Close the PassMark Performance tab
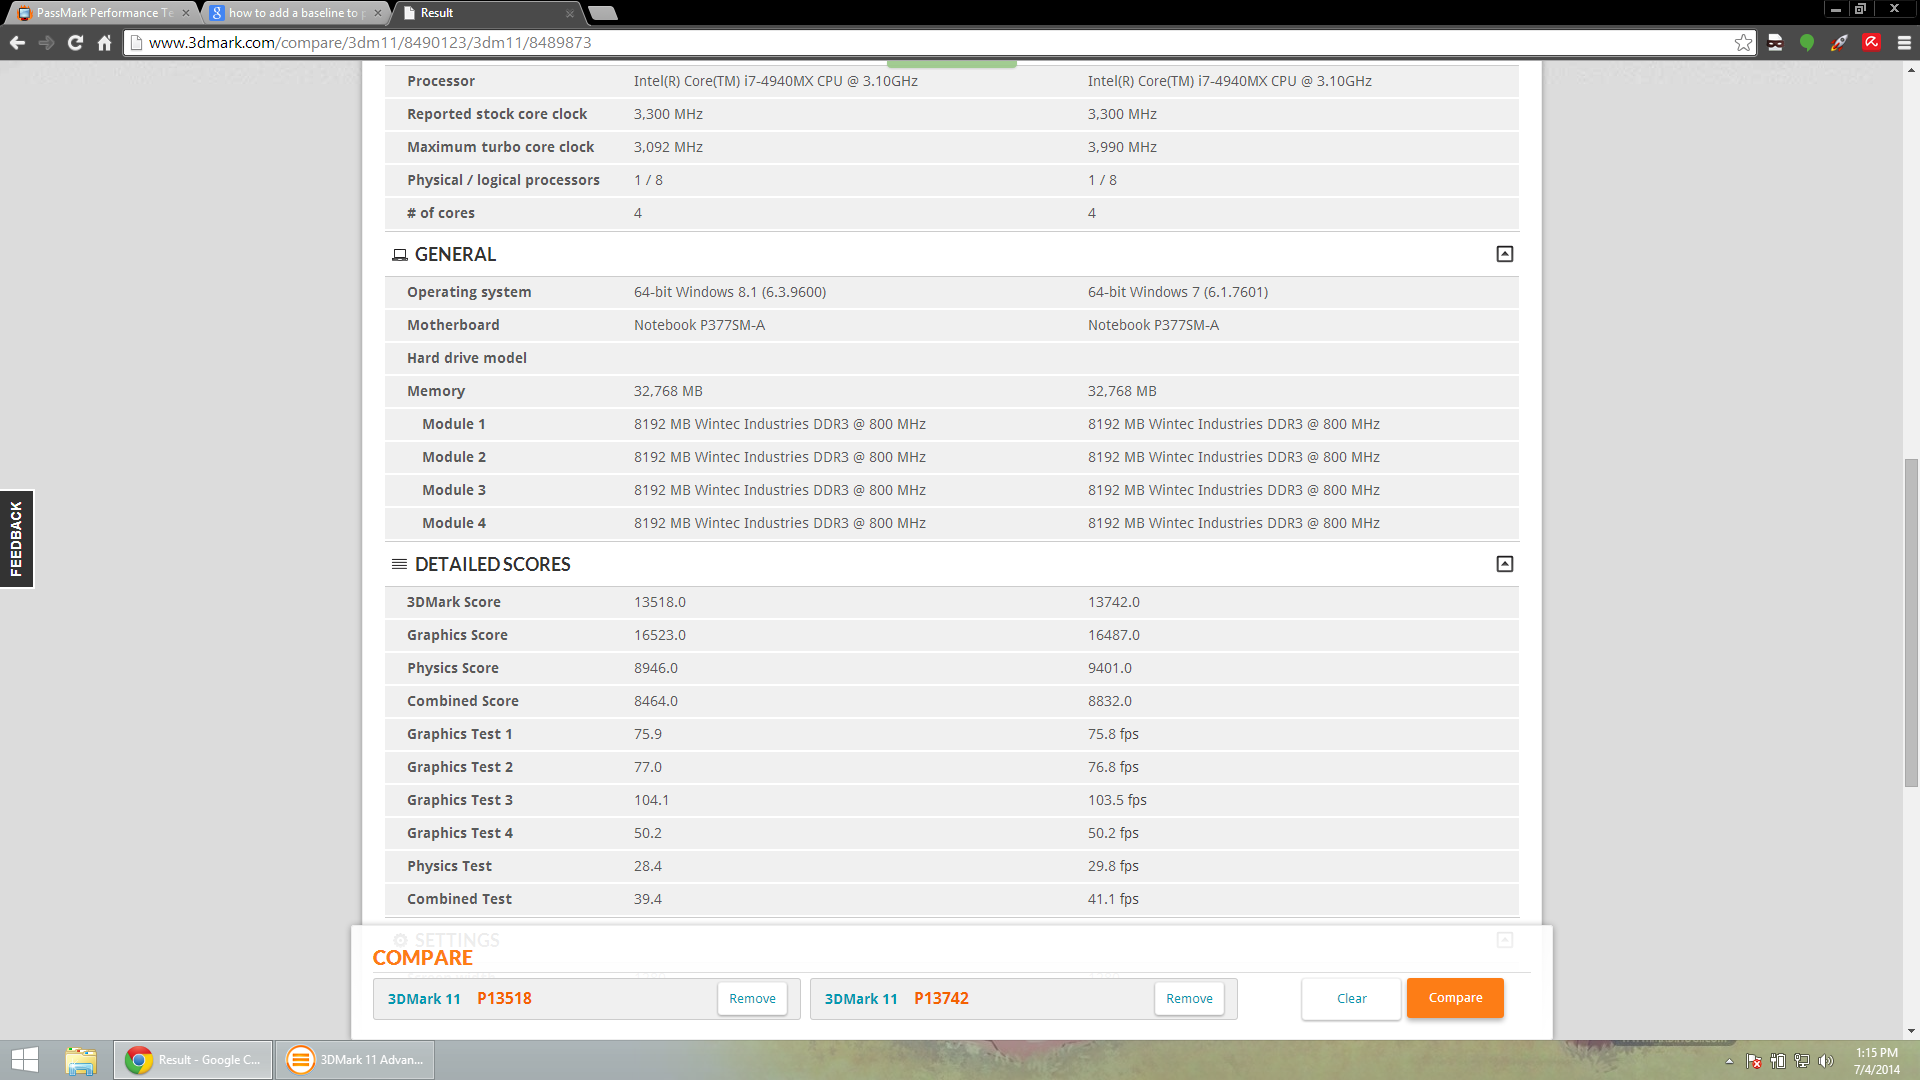Image resolution: width=1920 pixels, height=1080 pixels. (185, 13)
